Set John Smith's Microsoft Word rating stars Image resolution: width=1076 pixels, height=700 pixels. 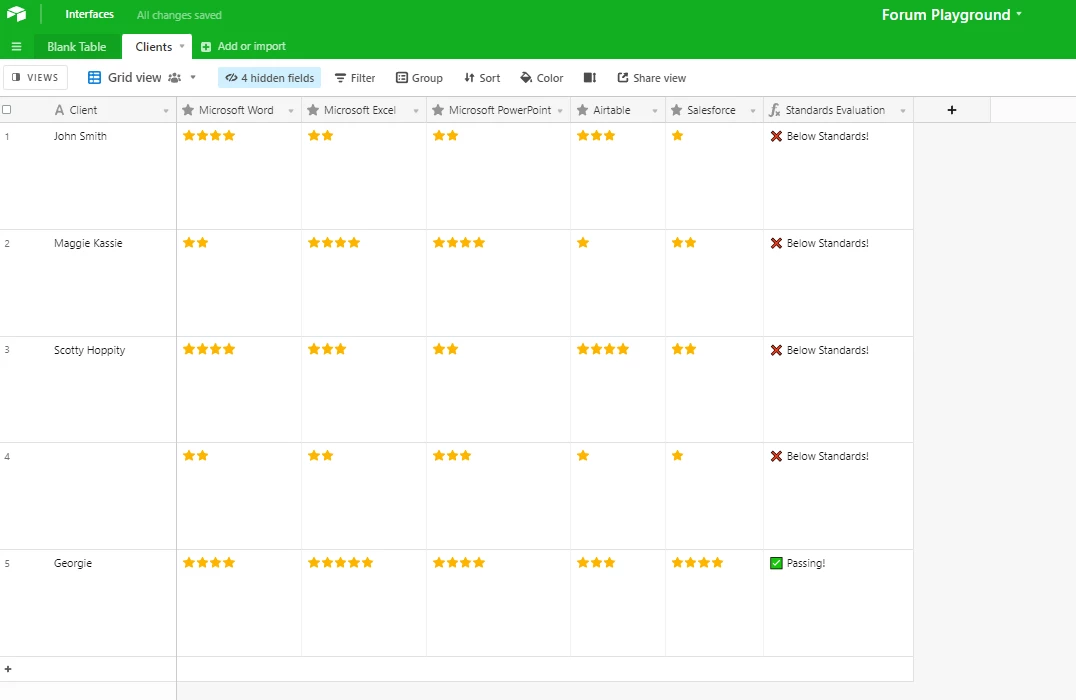point(209,136)
